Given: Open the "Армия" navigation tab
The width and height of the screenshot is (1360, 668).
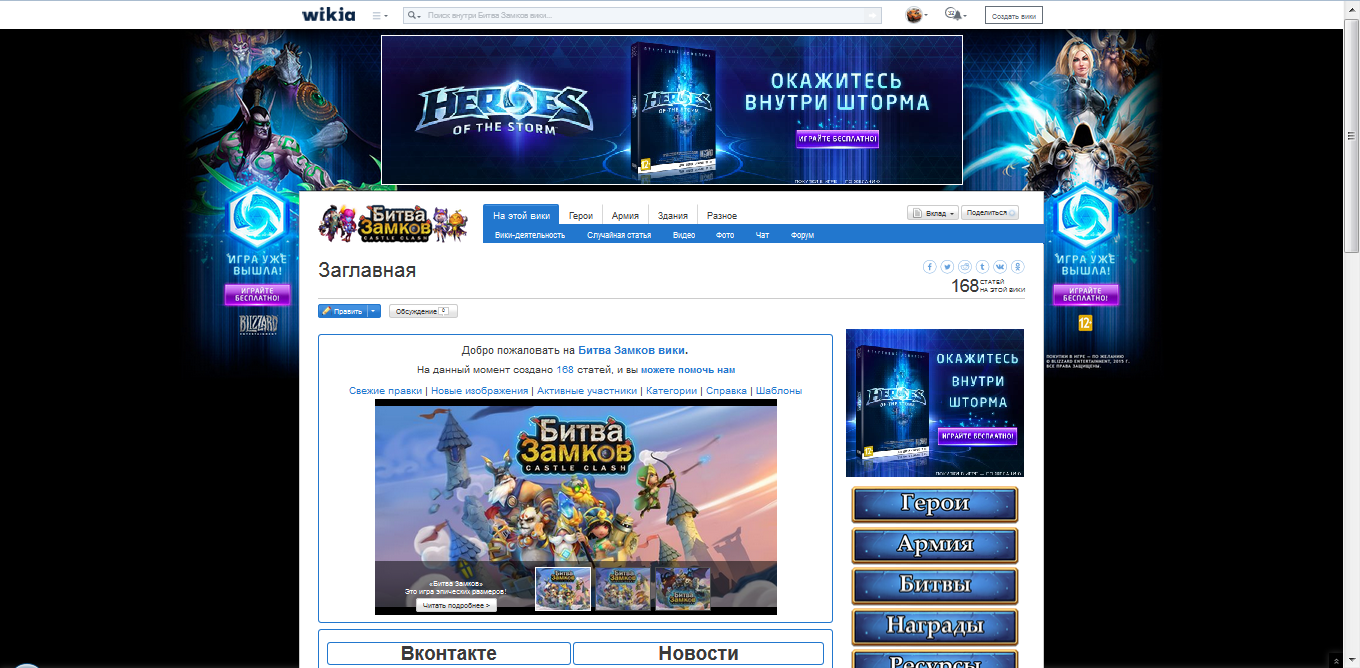Looking at the screenshot, I should tap(625, 216).
